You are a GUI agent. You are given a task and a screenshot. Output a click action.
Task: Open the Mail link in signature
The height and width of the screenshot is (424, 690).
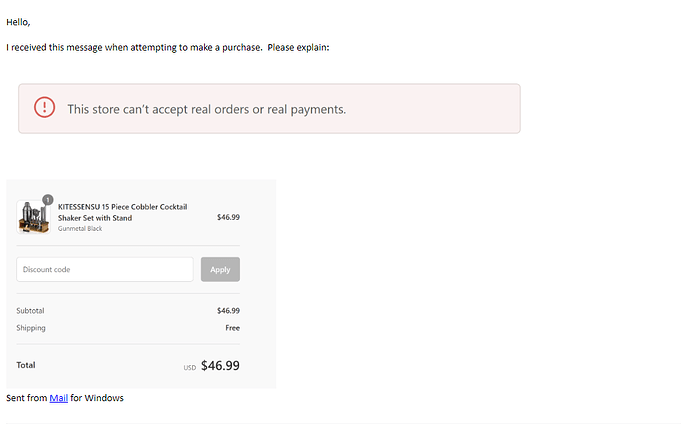pyautogui.click(x=58, y=398)
